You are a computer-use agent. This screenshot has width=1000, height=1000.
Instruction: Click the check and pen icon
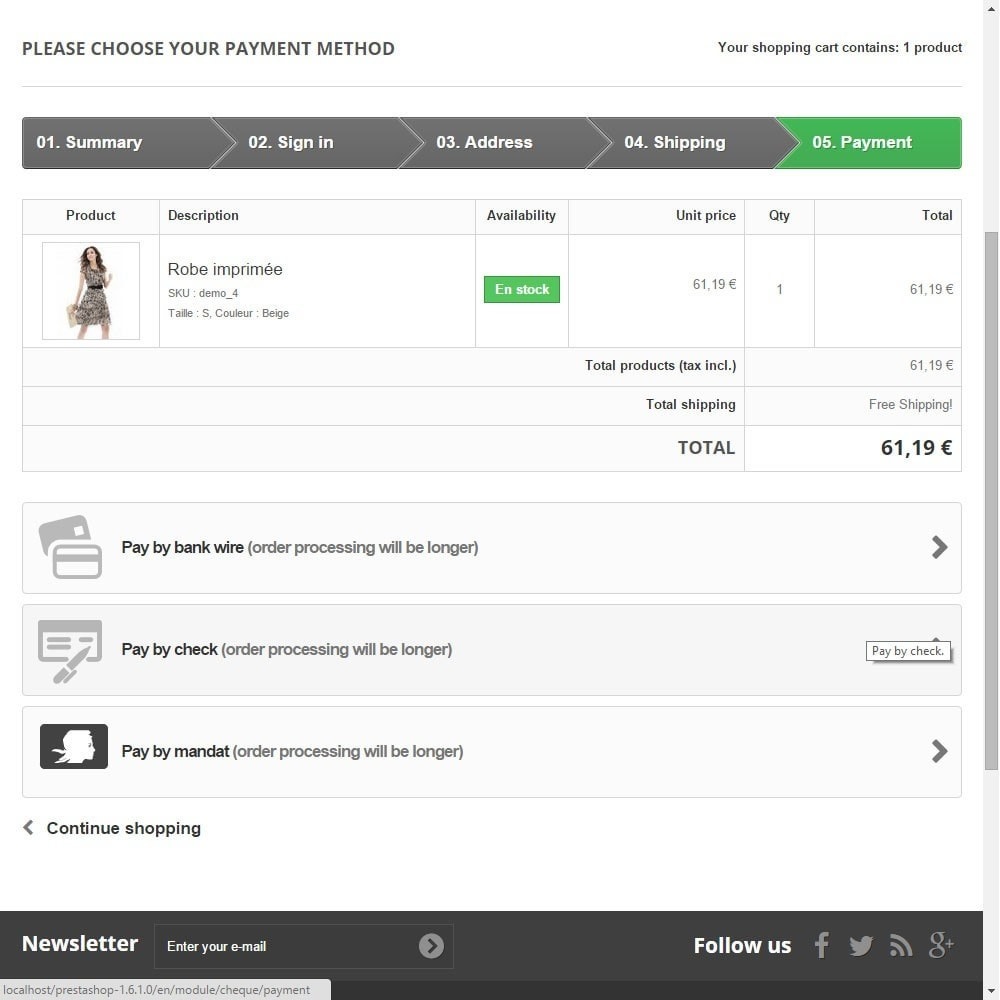tap(70, 651)
